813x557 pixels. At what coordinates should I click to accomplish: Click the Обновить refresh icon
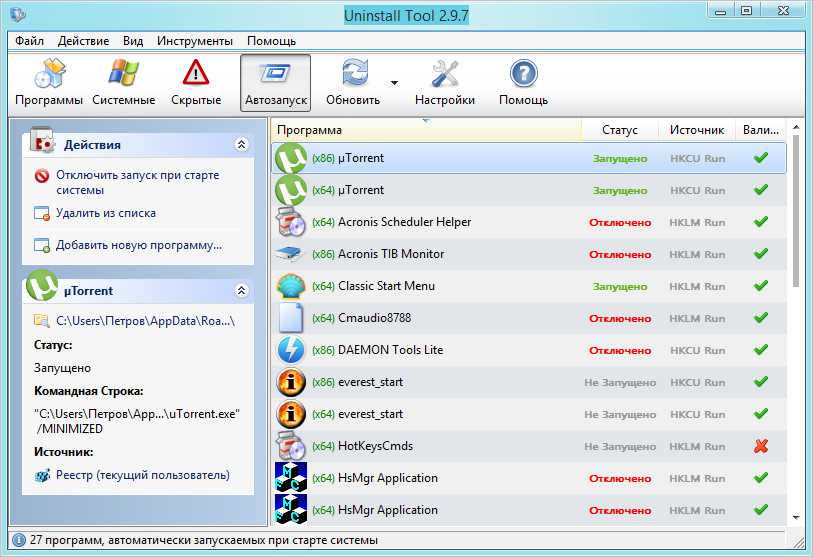click(x=354, y=74)
